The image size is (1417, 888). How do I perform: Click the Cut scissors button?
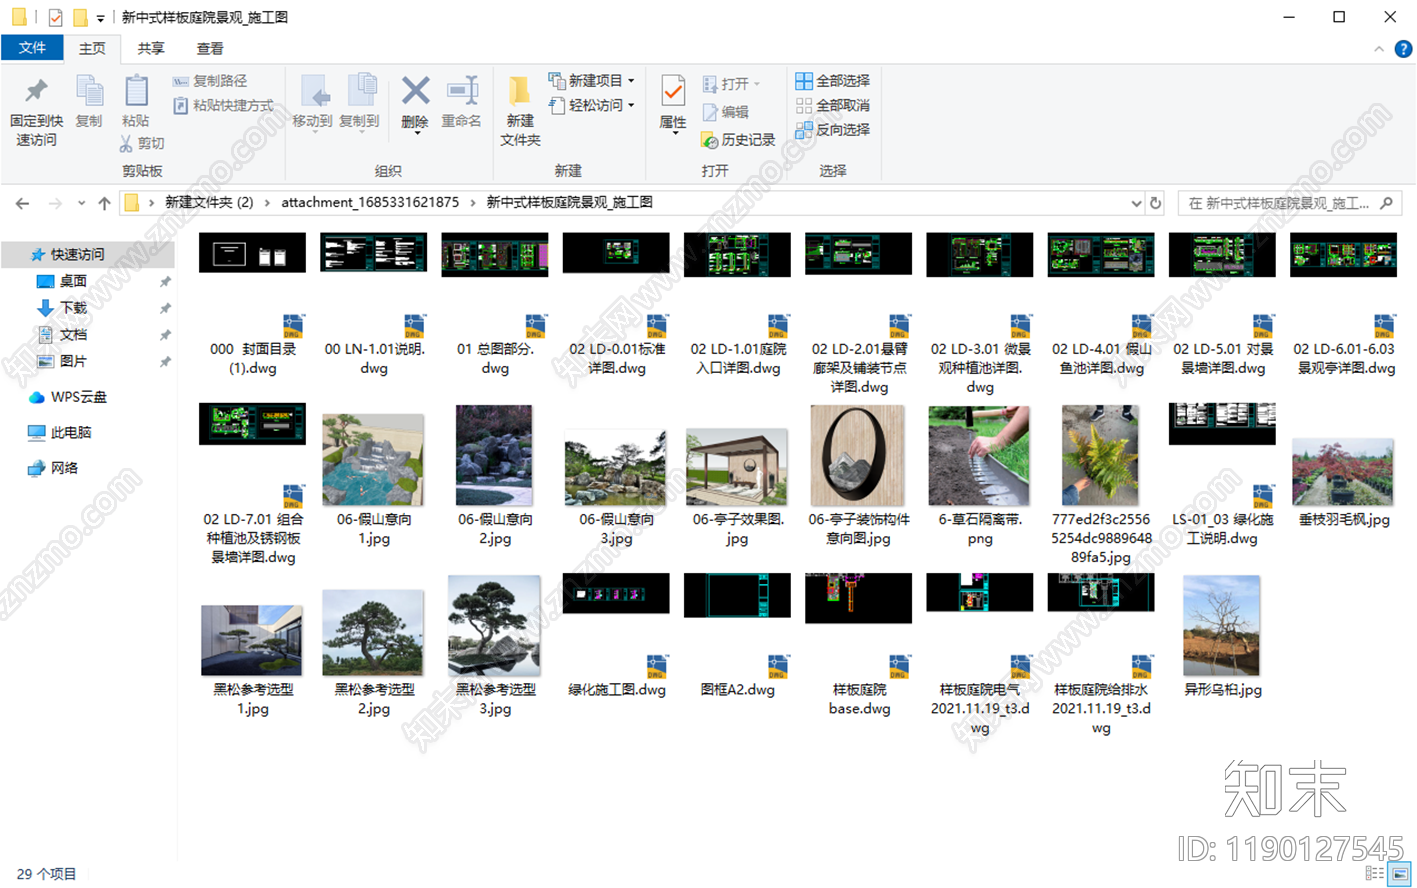(x=143, y=144)
